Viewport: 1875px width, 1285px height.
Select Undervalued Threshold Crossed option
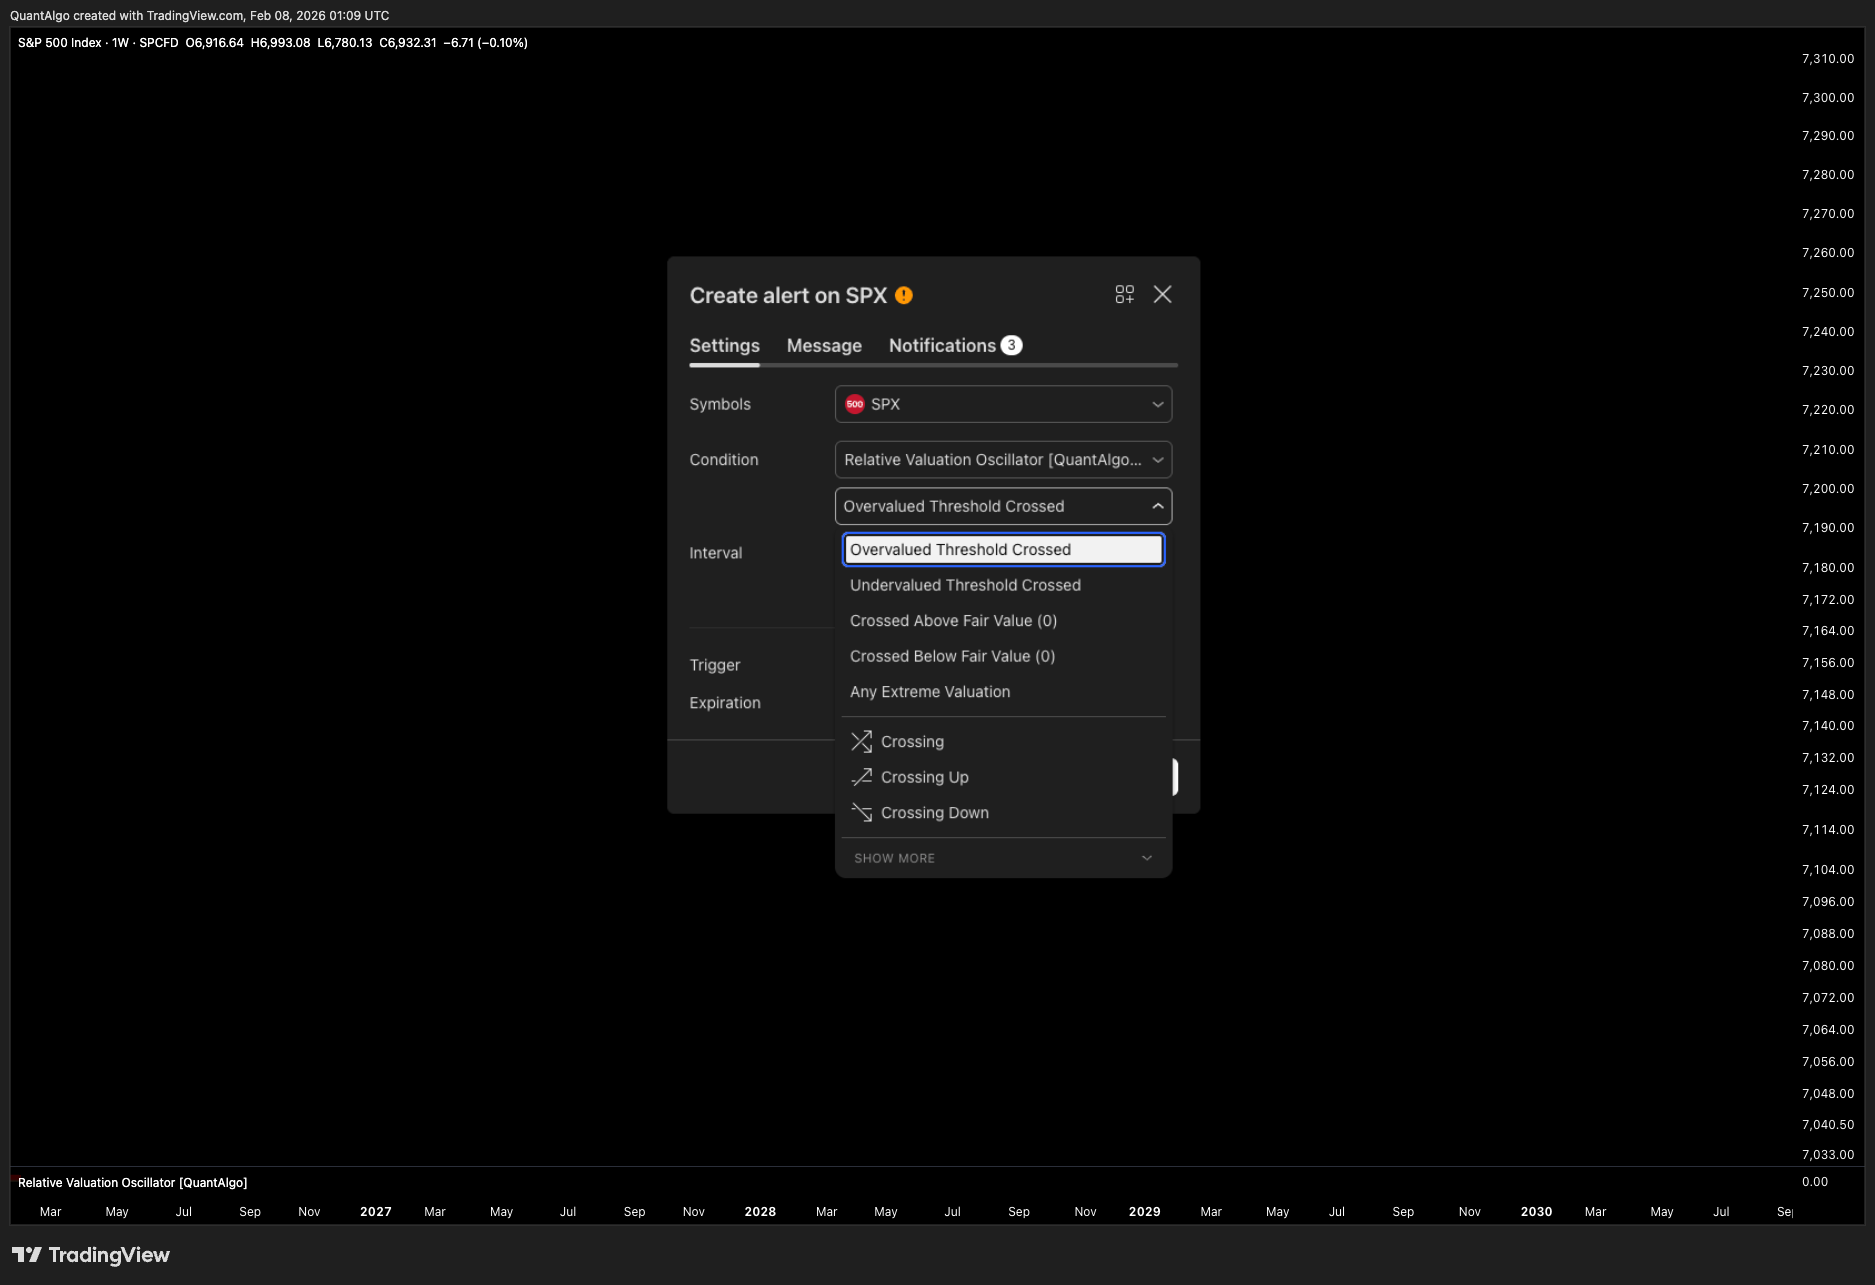(1003, 585)
